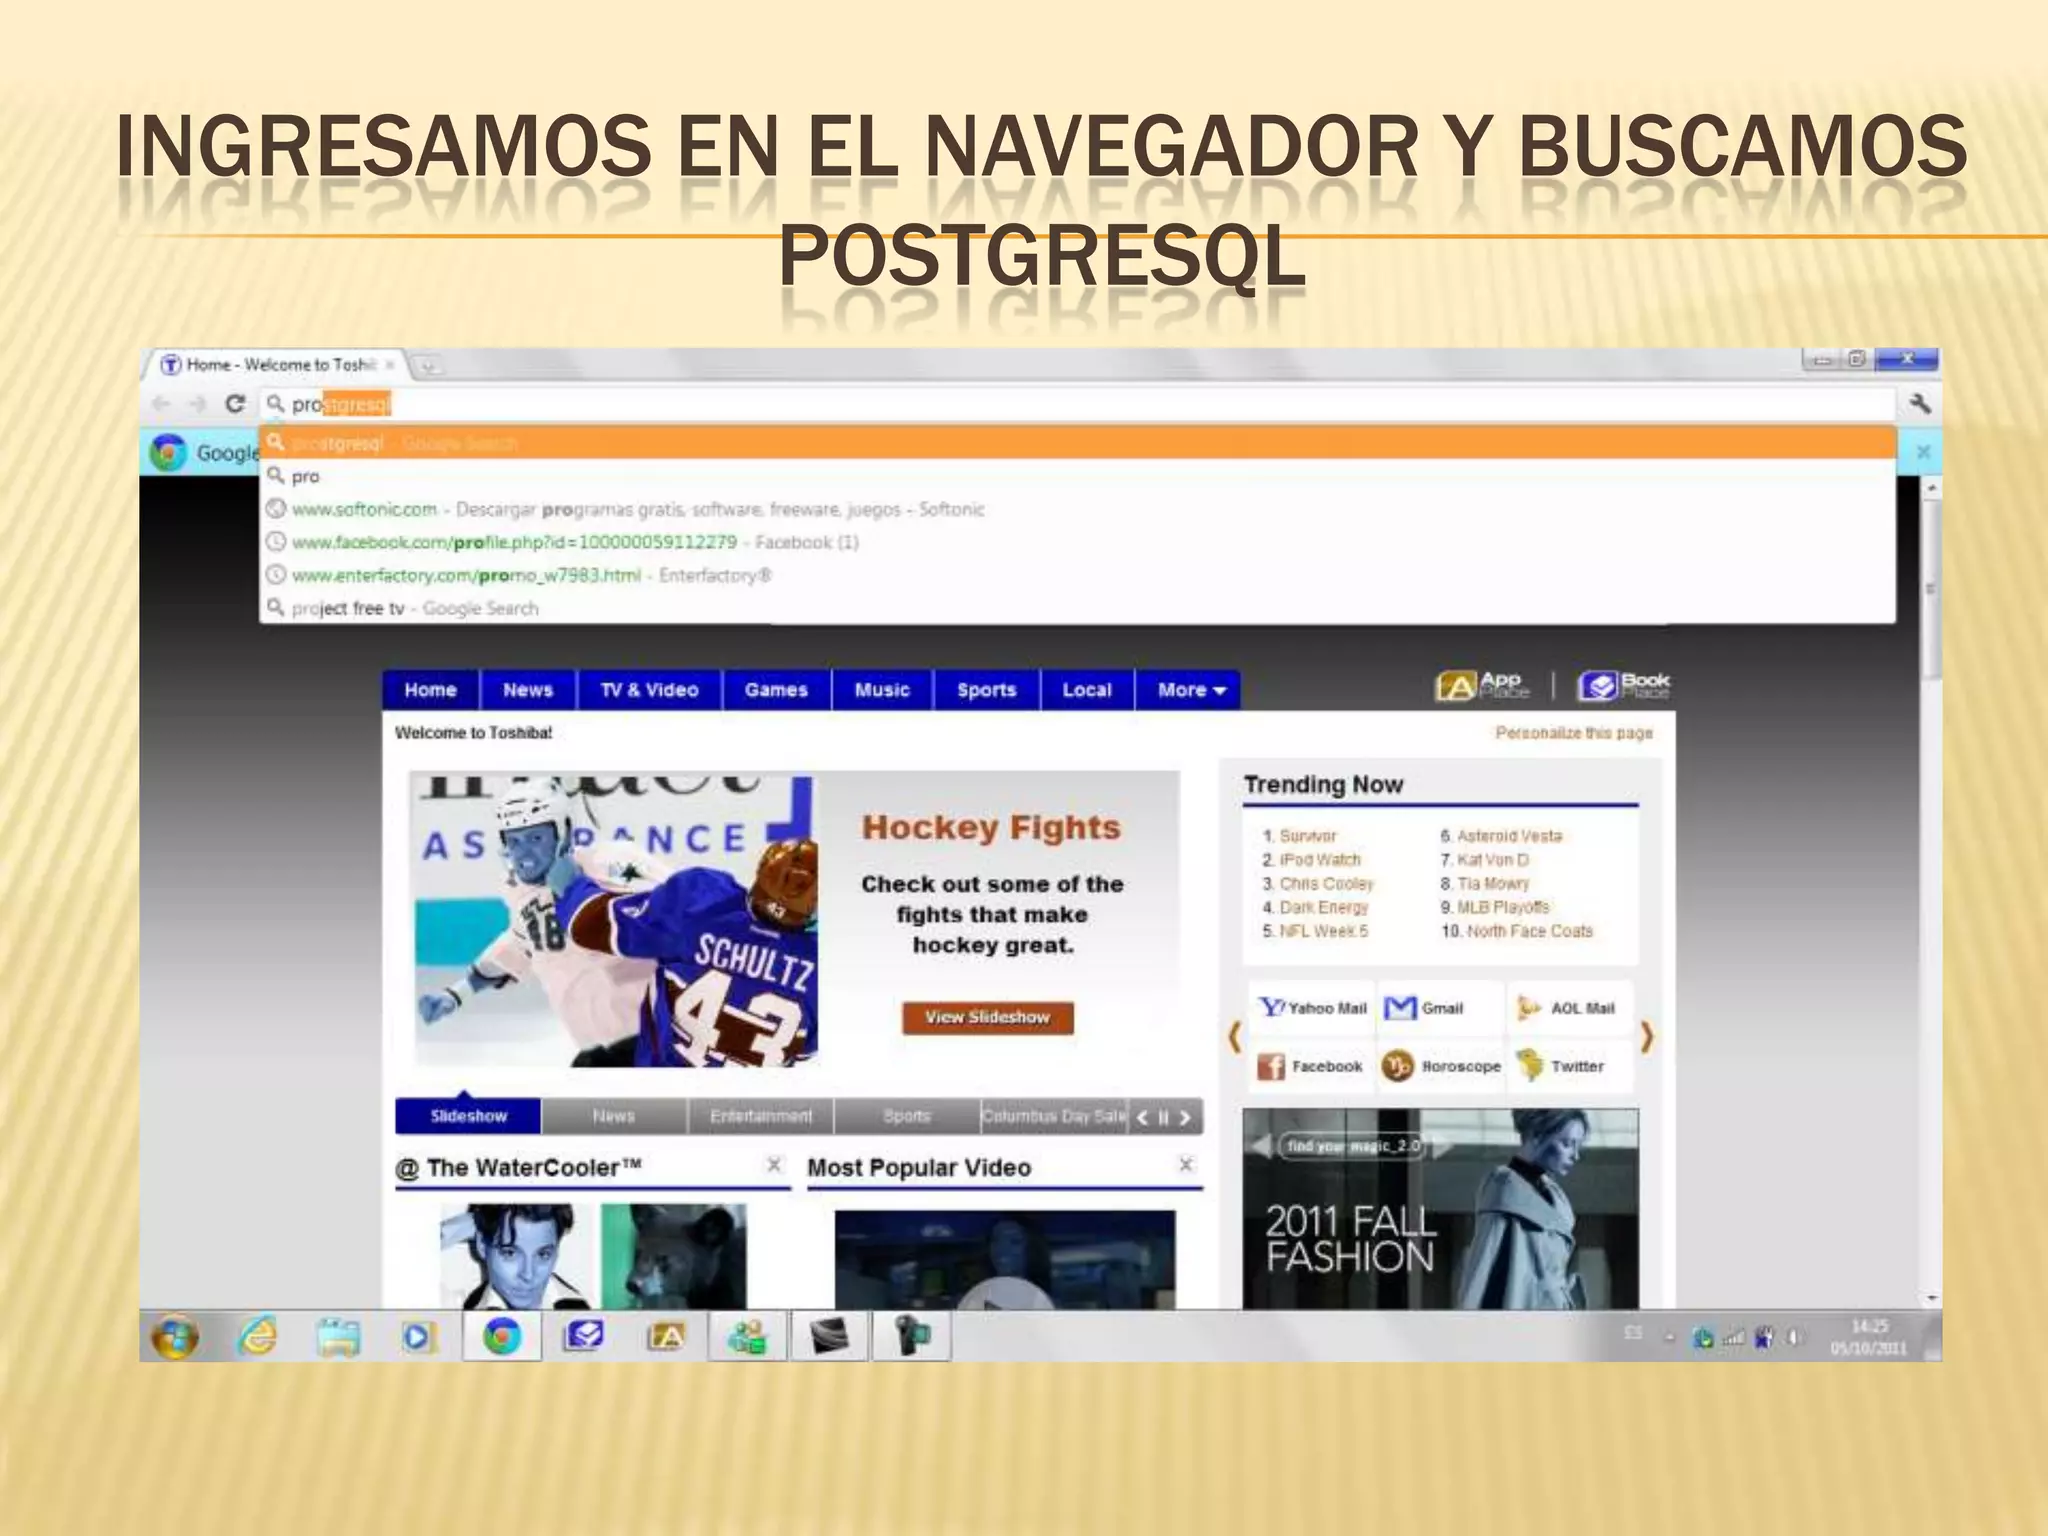
Task: Click the View Slideshow button
Action: click(x=987, y=1017)
